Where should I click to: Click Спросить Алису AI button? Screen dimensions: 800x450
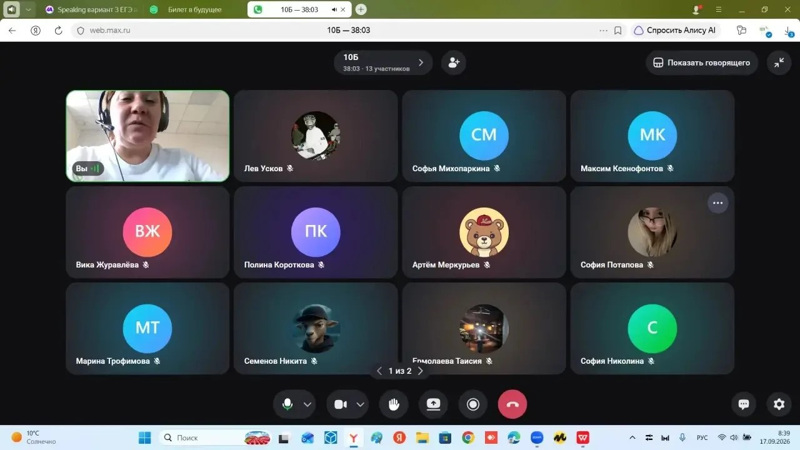pyautogui.click(x=674, y=31)
